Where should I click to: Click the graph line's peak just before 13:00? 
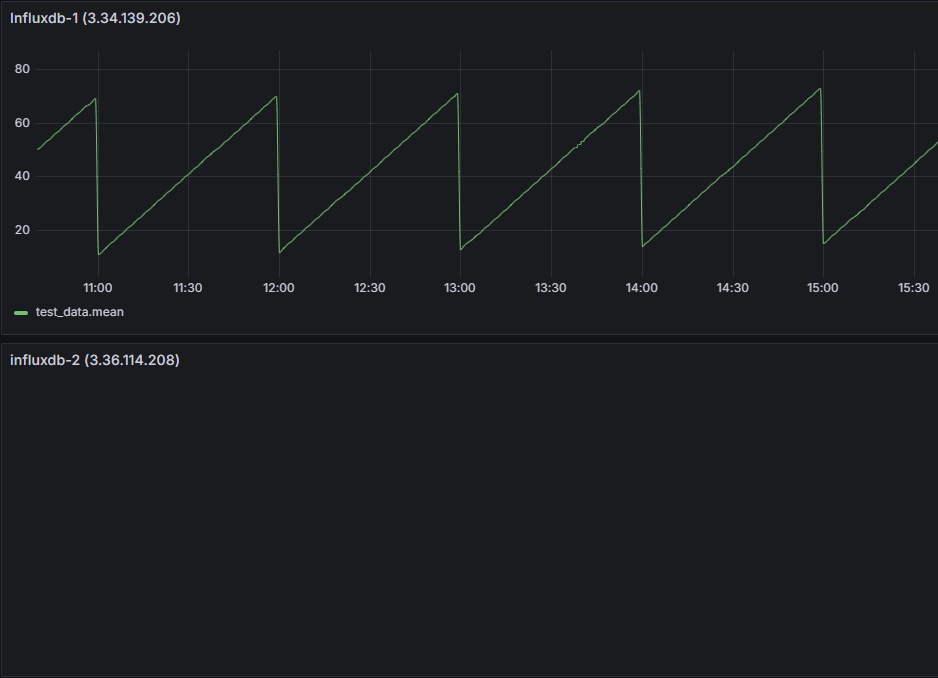click(457, 94)
